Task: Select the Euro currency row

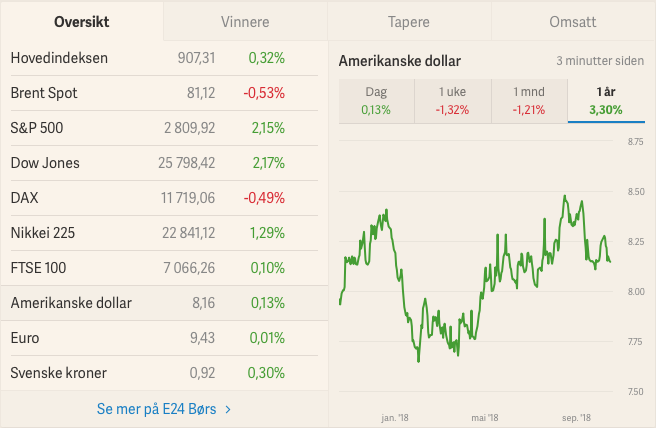Action: 164,338
